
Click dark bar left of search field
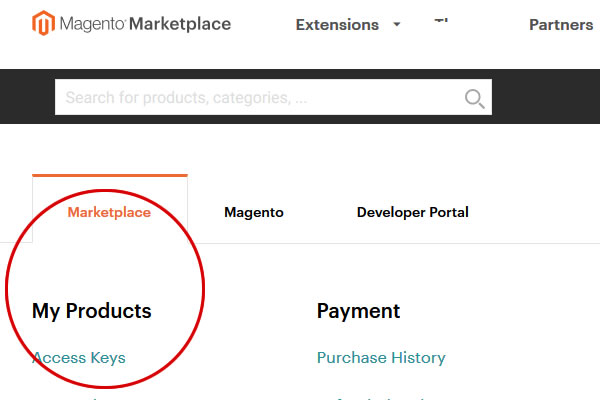[27, 97]
